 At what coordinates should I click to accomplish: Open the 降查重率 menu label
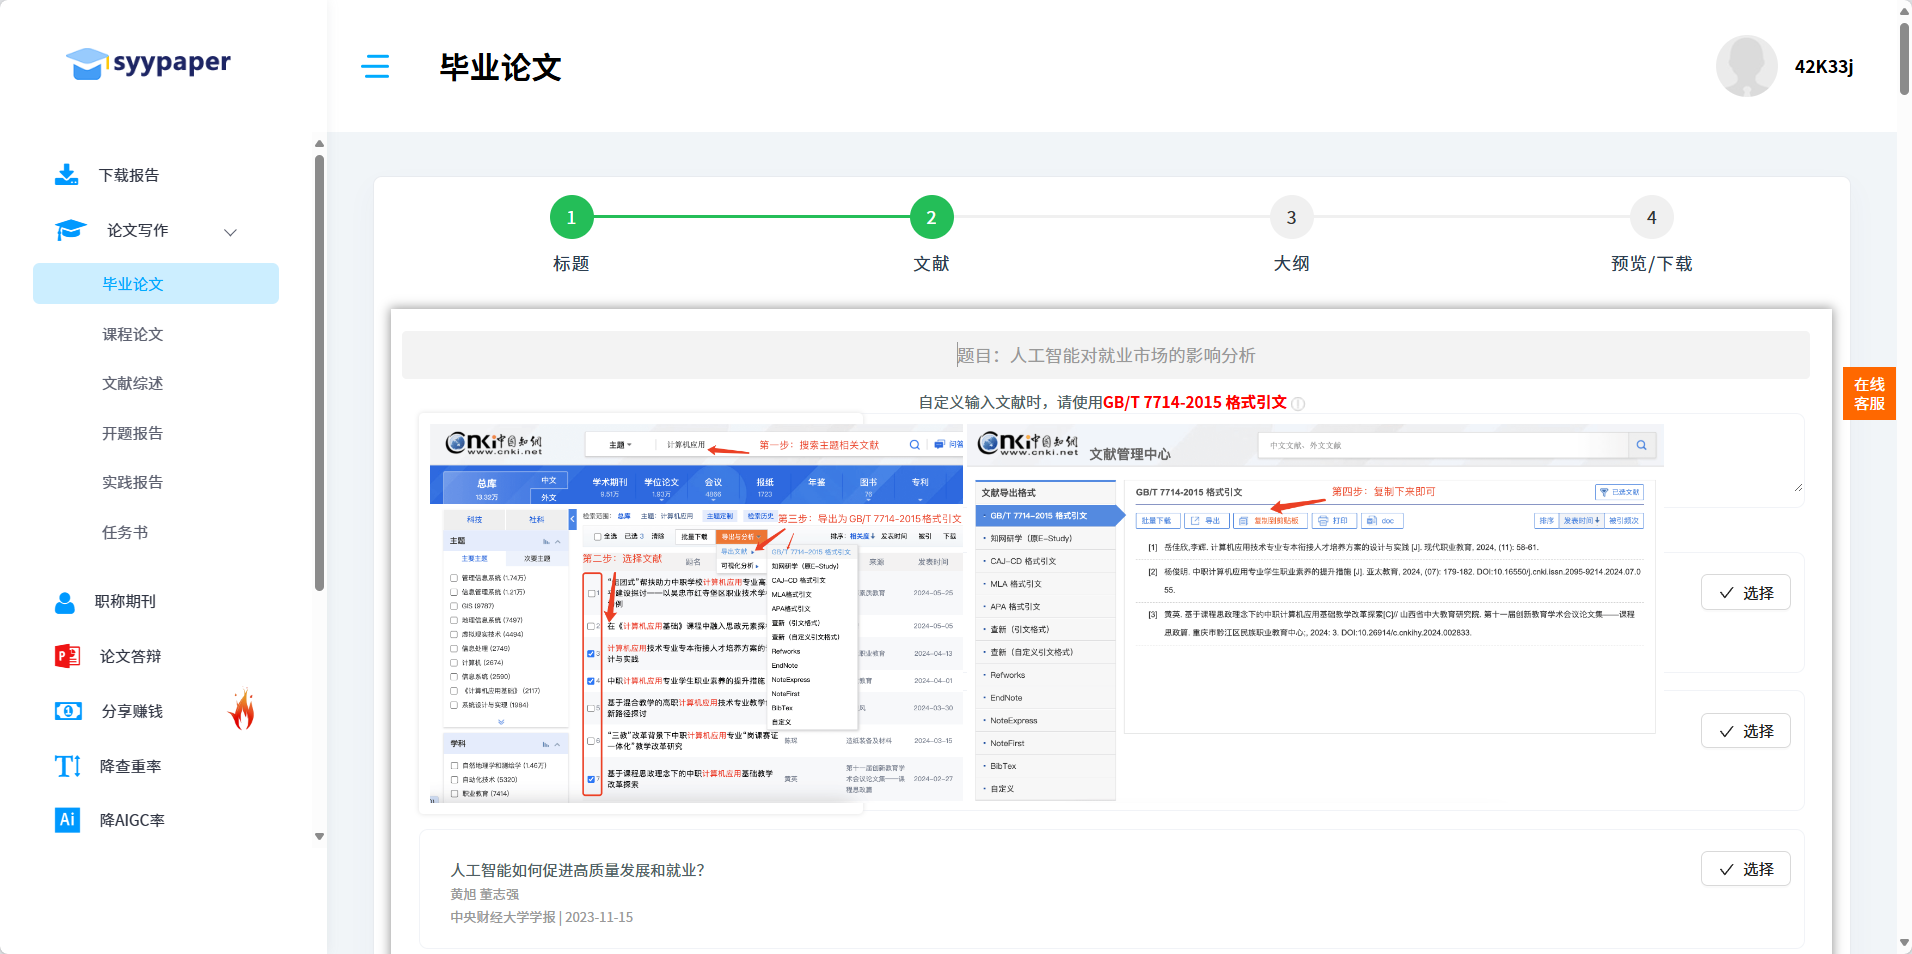[130, 766]
